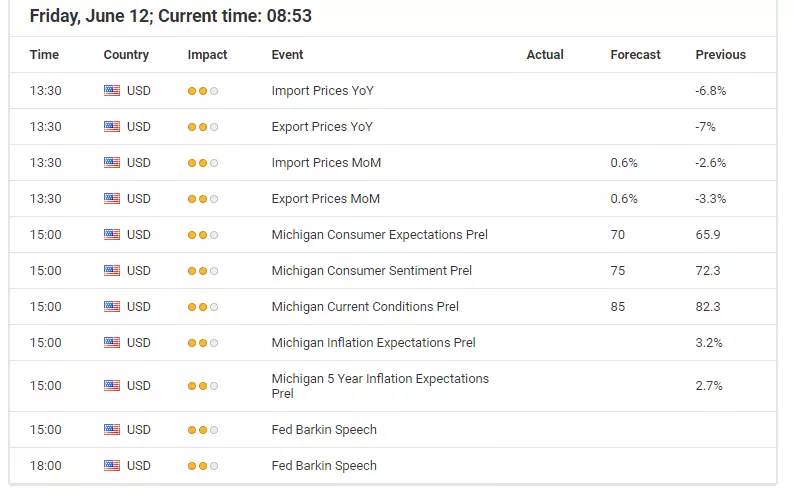Click the Forecast column header
Screen dimensions: 793x493
[x=635, y=55]
